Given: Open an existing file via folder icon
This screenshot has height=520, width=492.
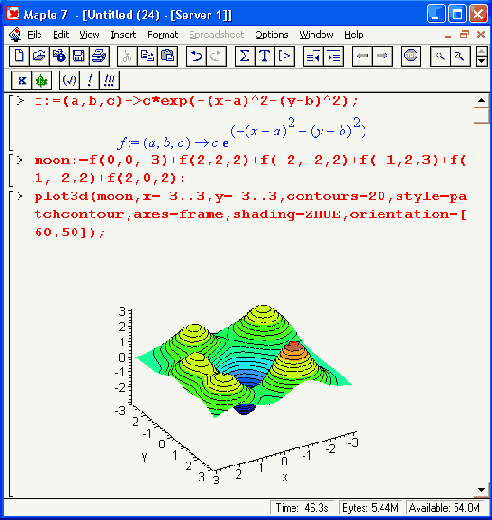Looking at the screenshot, I should click(39, 56).
